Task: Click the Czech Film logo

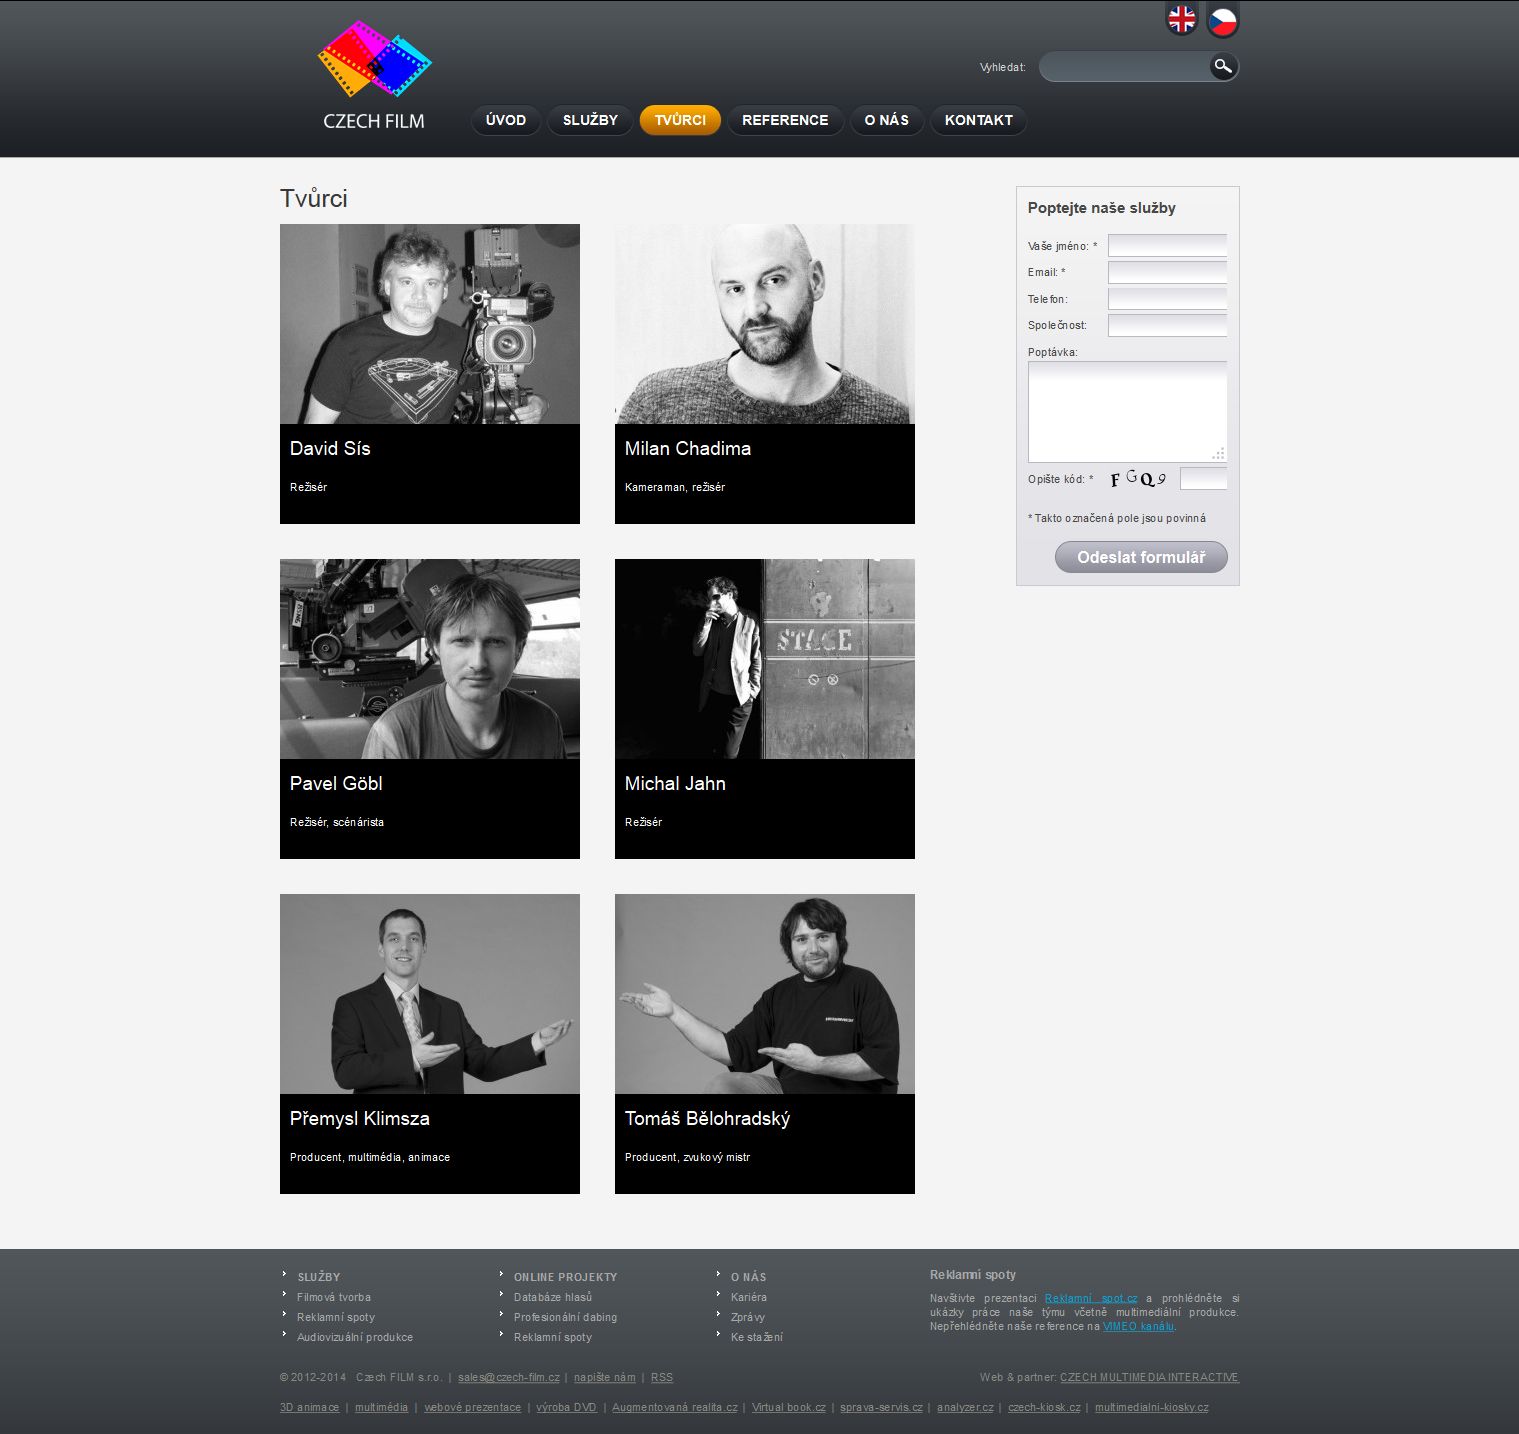Action: tap(374, 76)
